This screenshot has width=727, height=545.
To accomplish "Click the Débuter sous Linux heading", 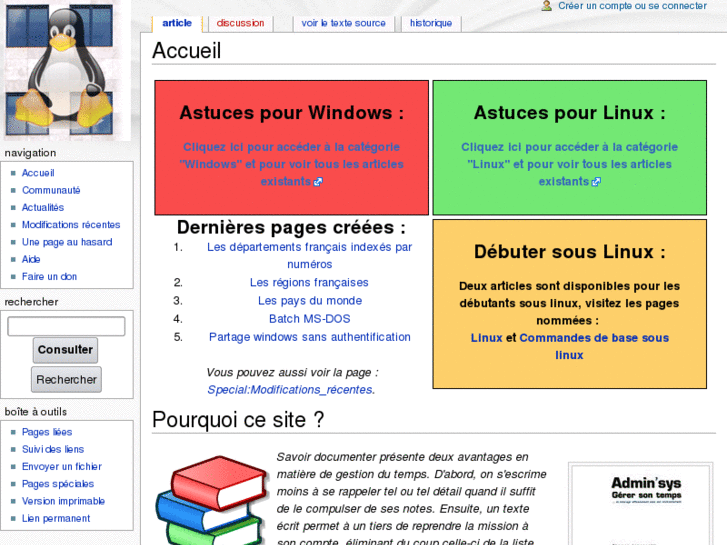I will 569,252.
